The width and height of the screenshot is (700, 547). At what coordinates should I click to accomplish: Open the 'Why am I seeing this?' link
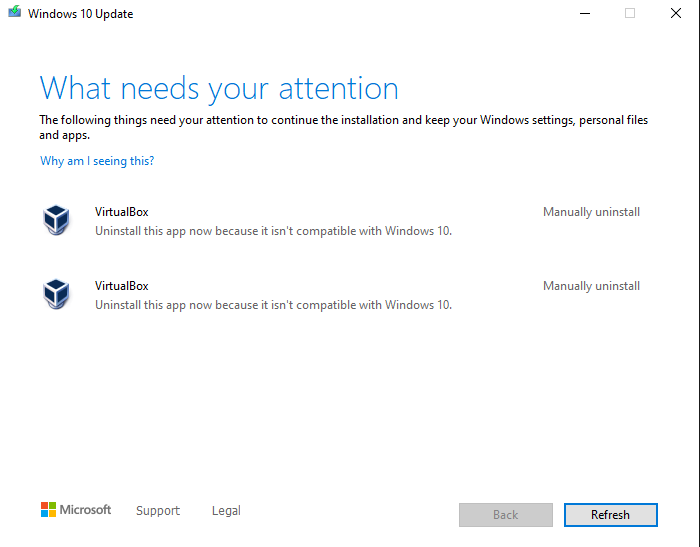click(97, 161)
